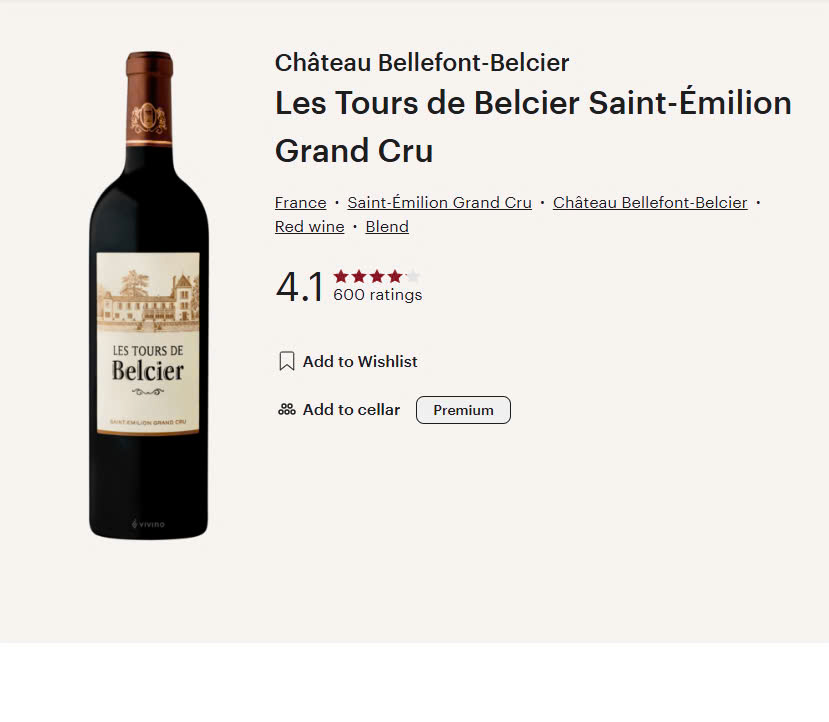Image resolution: width=829 pixels, height=722 pixels.
Task: Visit the Château Bellefont-Belcier winery link
Action: tap(649, 202)
